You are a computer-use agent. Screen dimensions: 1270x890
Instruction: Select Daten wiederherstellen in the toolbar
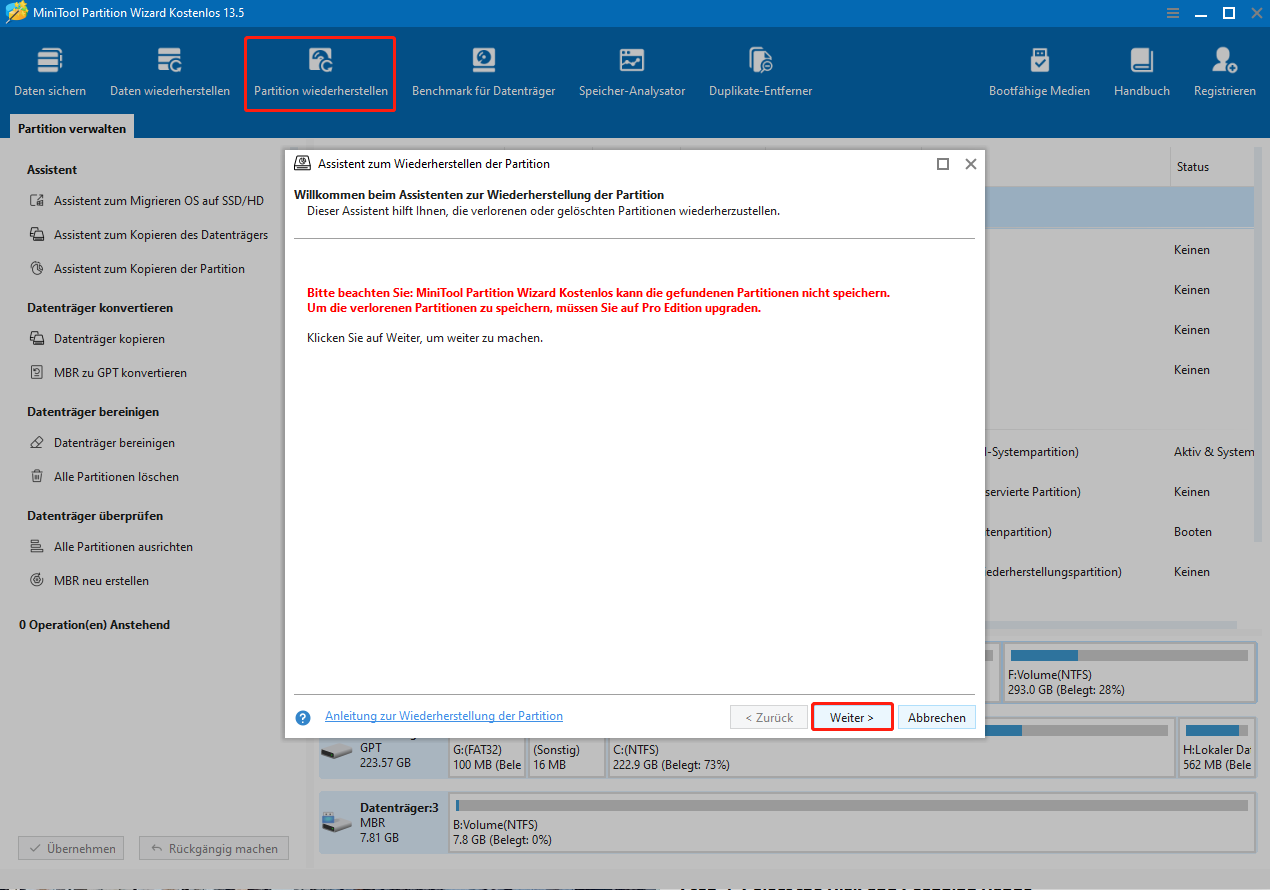pos(169,68)
